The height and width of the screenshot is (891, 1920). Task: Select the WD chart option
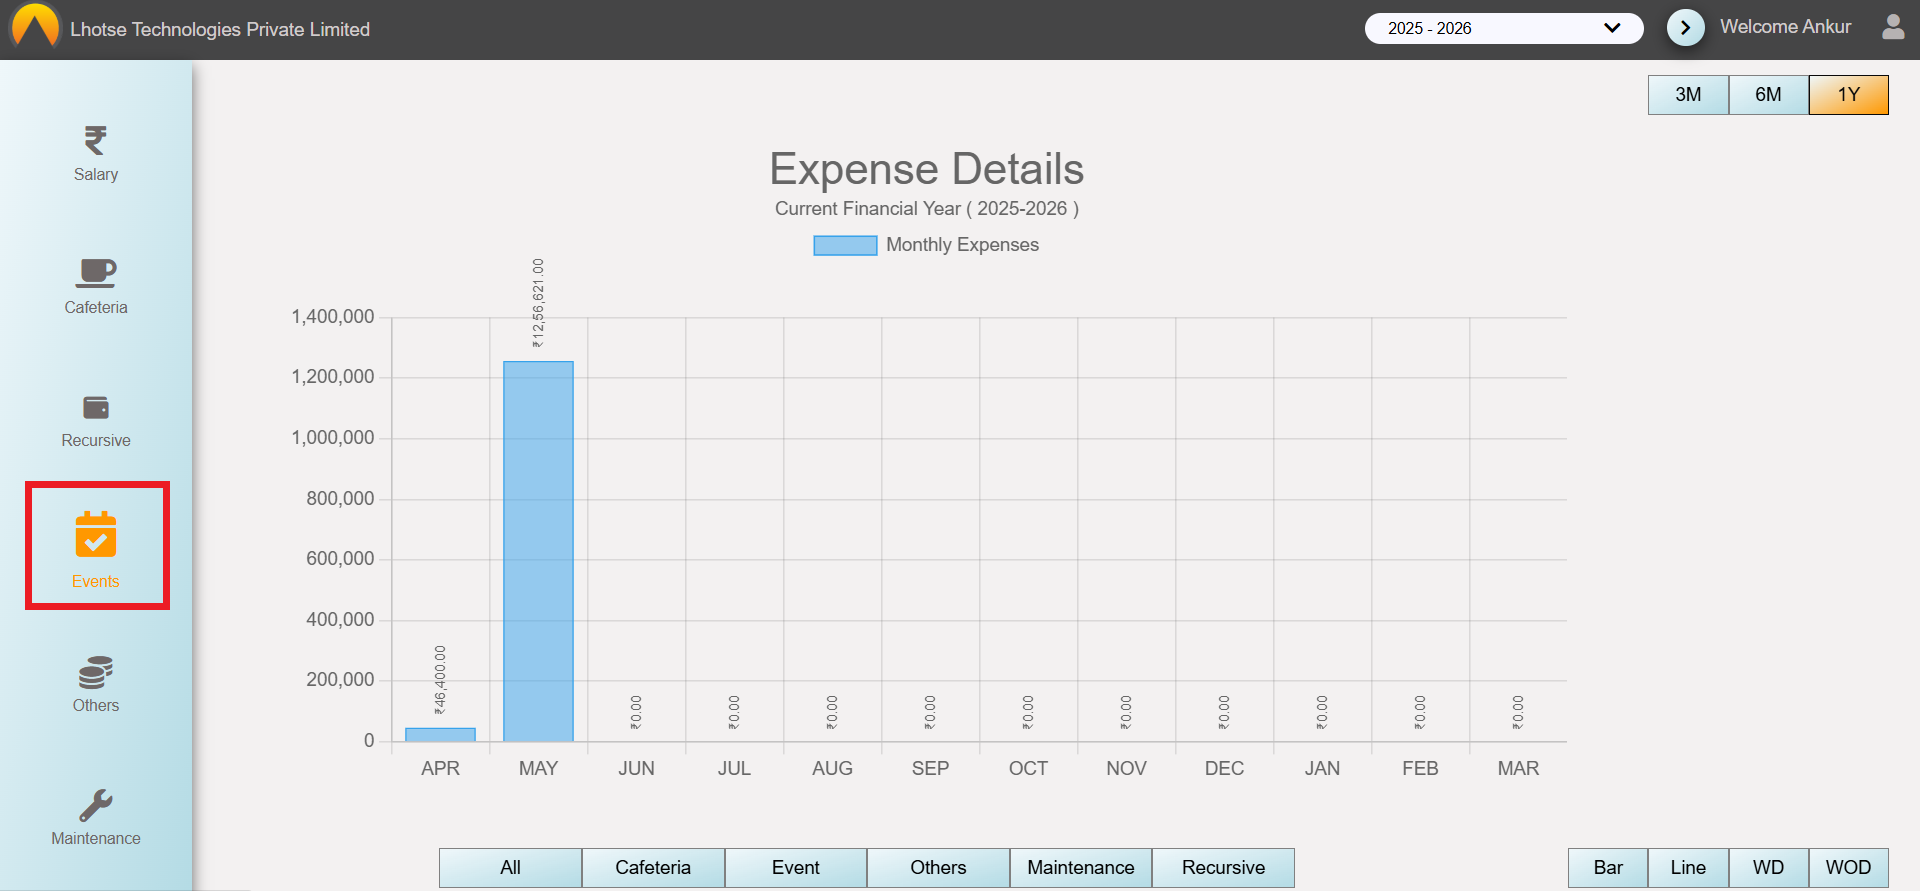tap(1768, 868)
